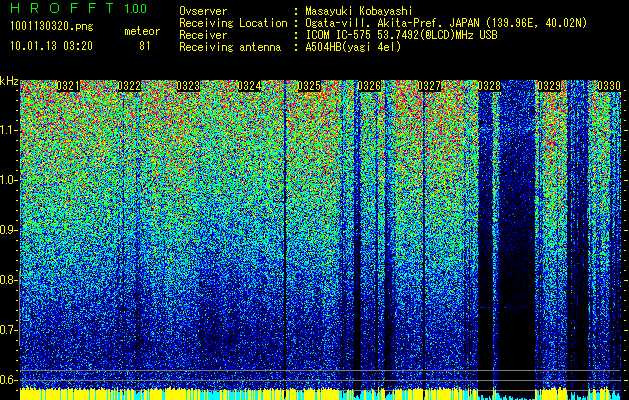The width and height of the screenshot is (629, 400).
Task: Click the 0323 time marker
Action: tap(188, 86)
